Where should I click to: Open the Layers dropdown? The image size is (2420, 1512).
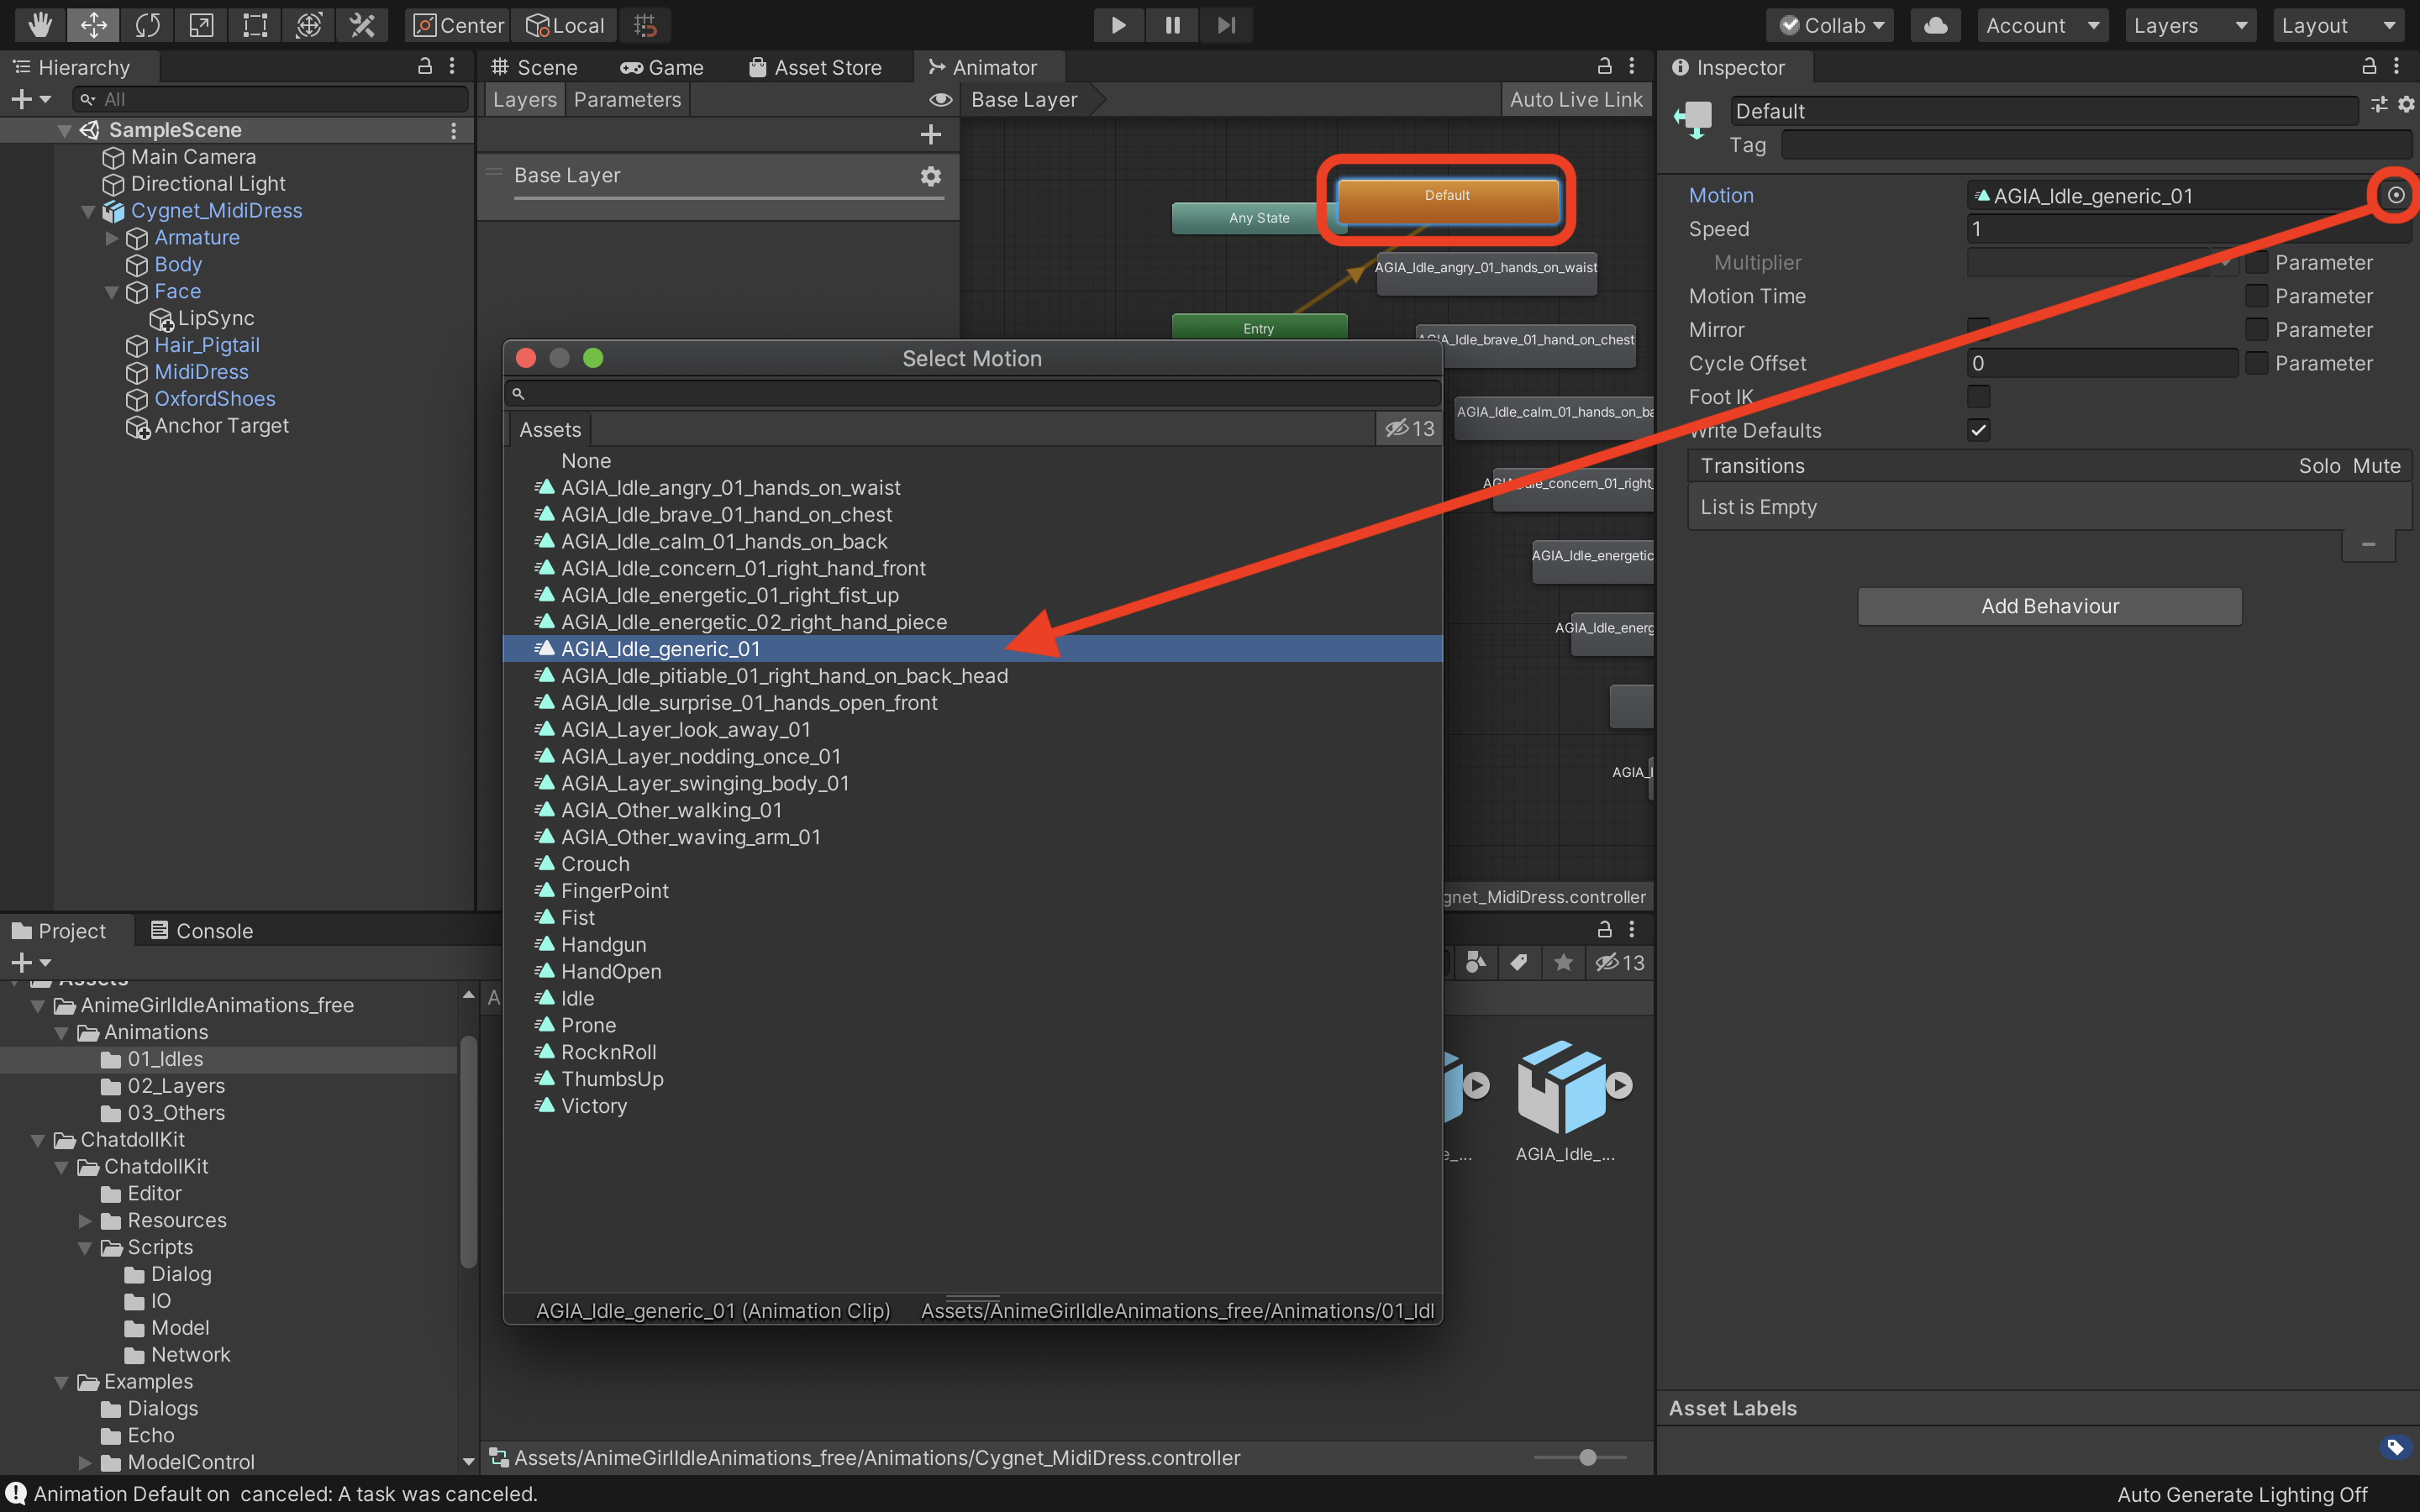2189,25
